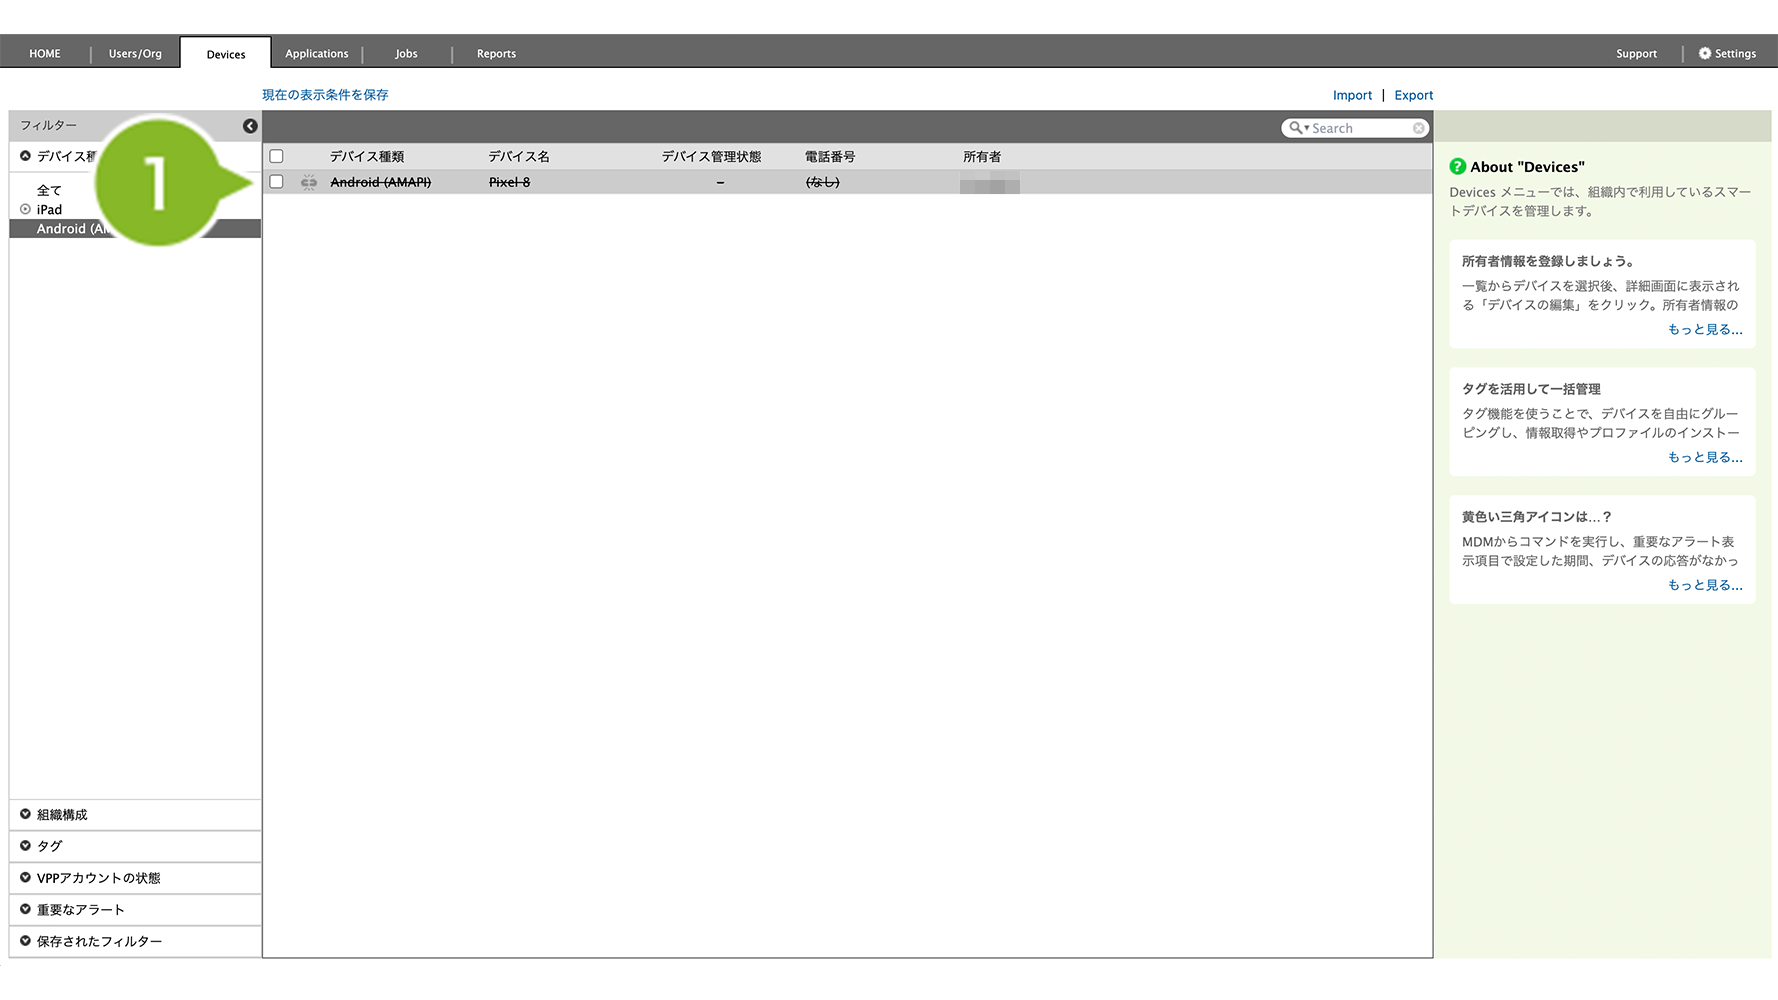
Task: Click もっと見る under タグを活用して一括管理
Action: [x=1705, y=457]
